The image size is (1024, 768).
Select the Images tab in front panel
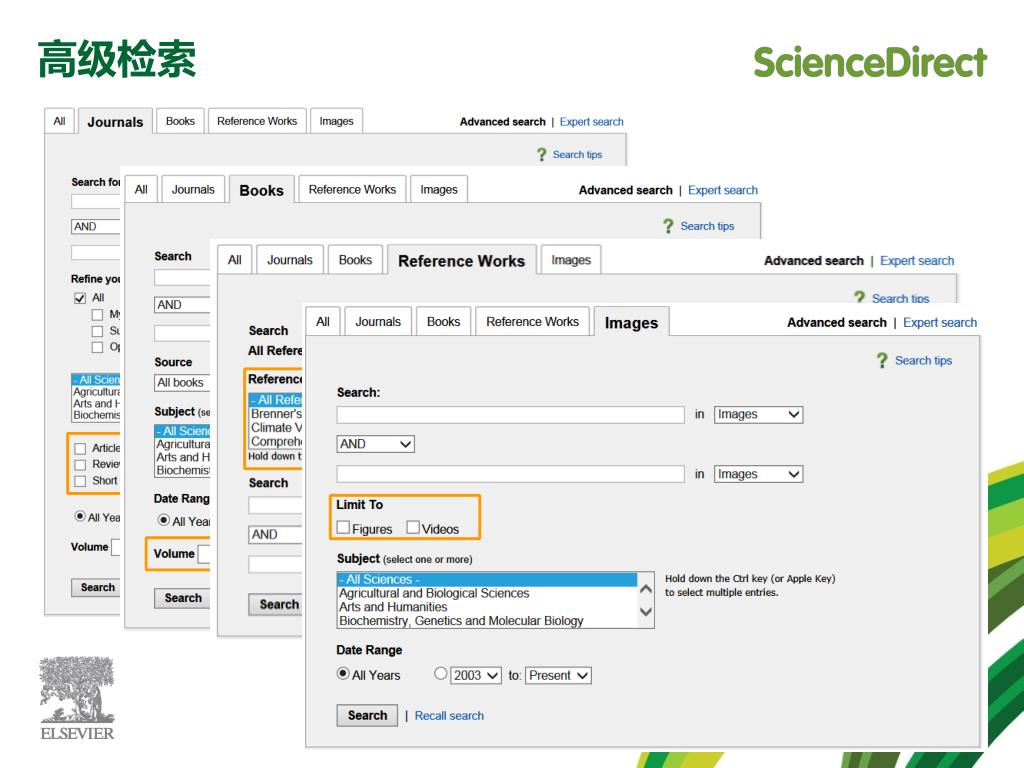632,323
